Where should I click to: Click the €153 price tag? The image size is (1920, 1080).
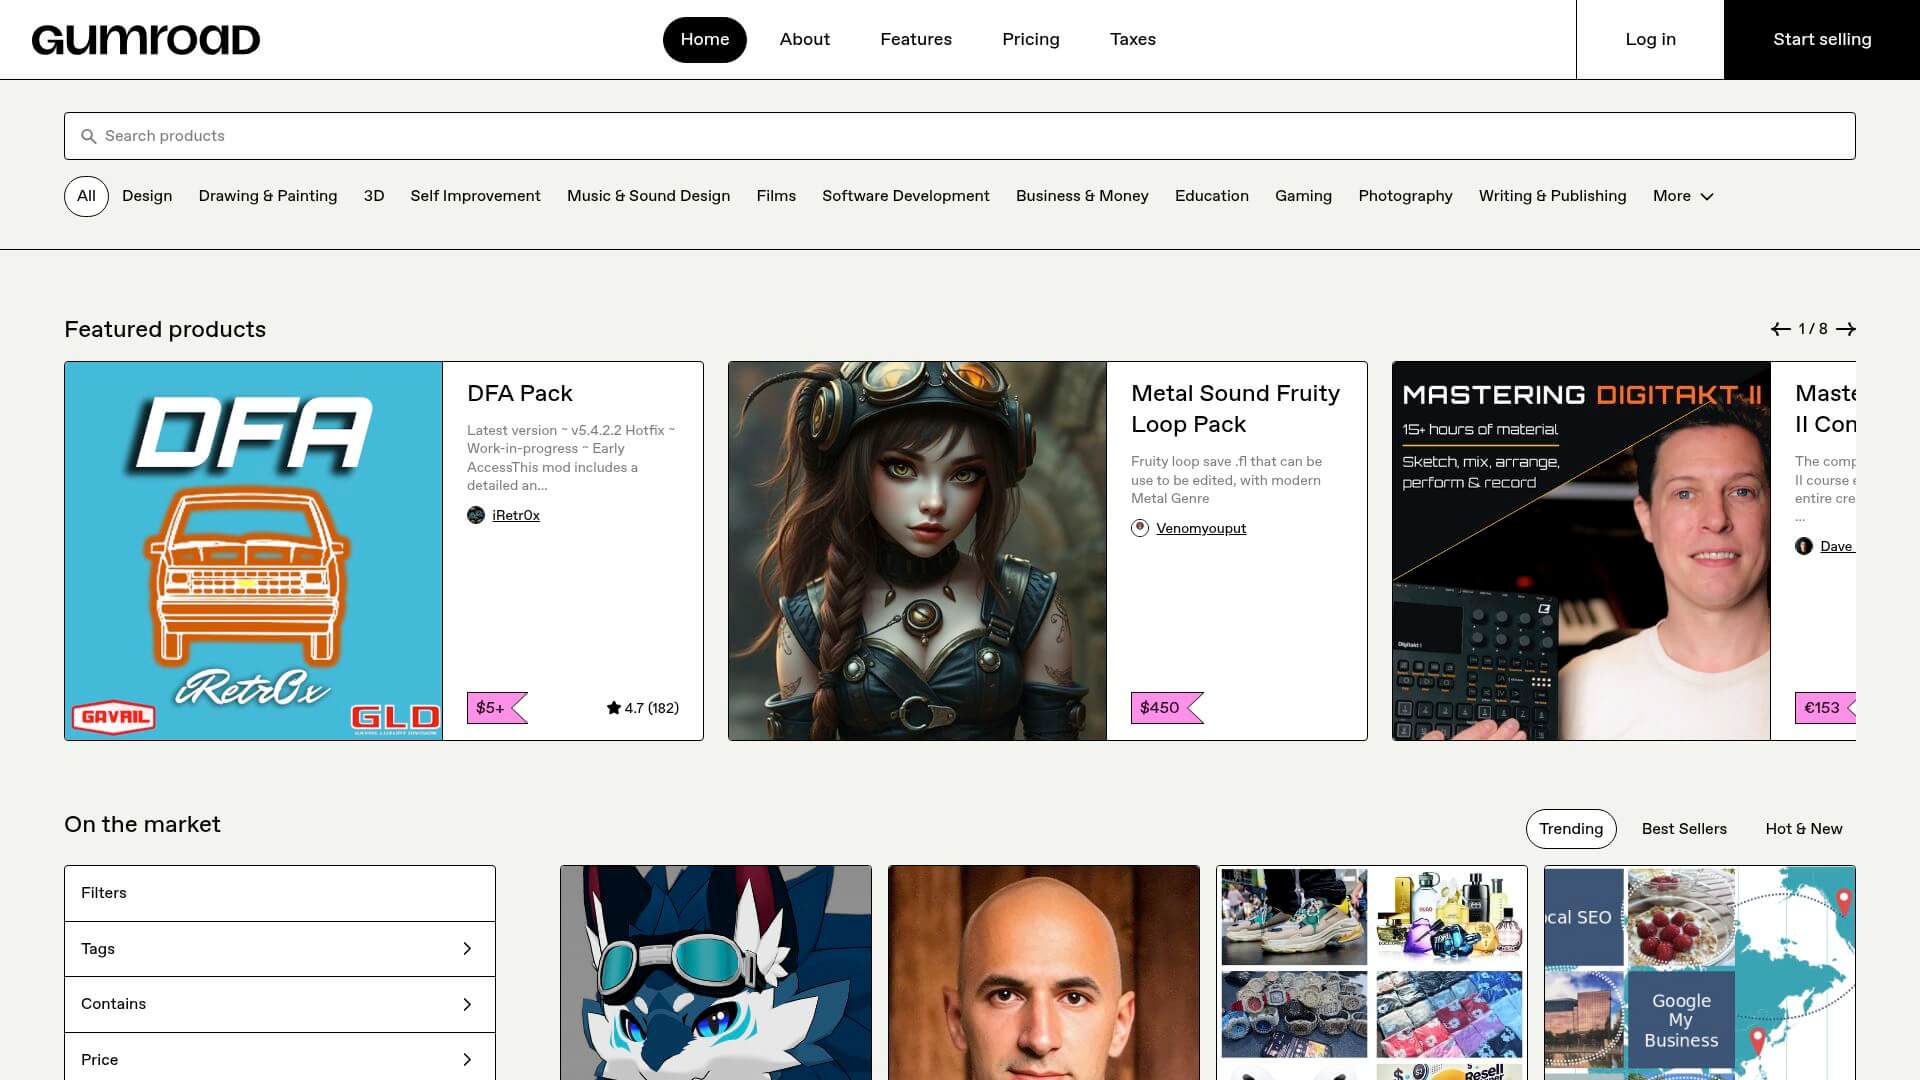[1825, 708]
